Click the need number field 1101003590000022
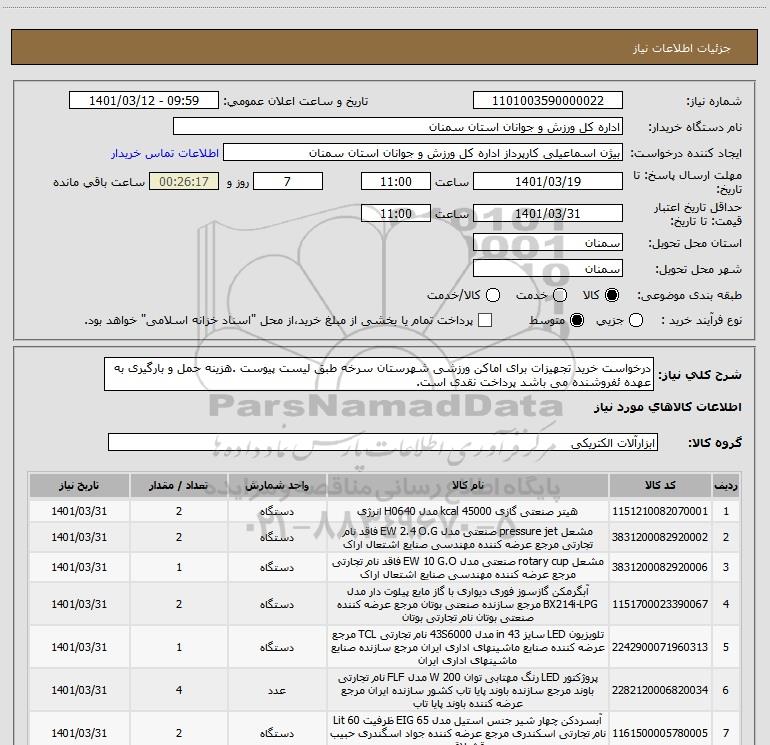770x745 pixels. click(x=548, y=101)
